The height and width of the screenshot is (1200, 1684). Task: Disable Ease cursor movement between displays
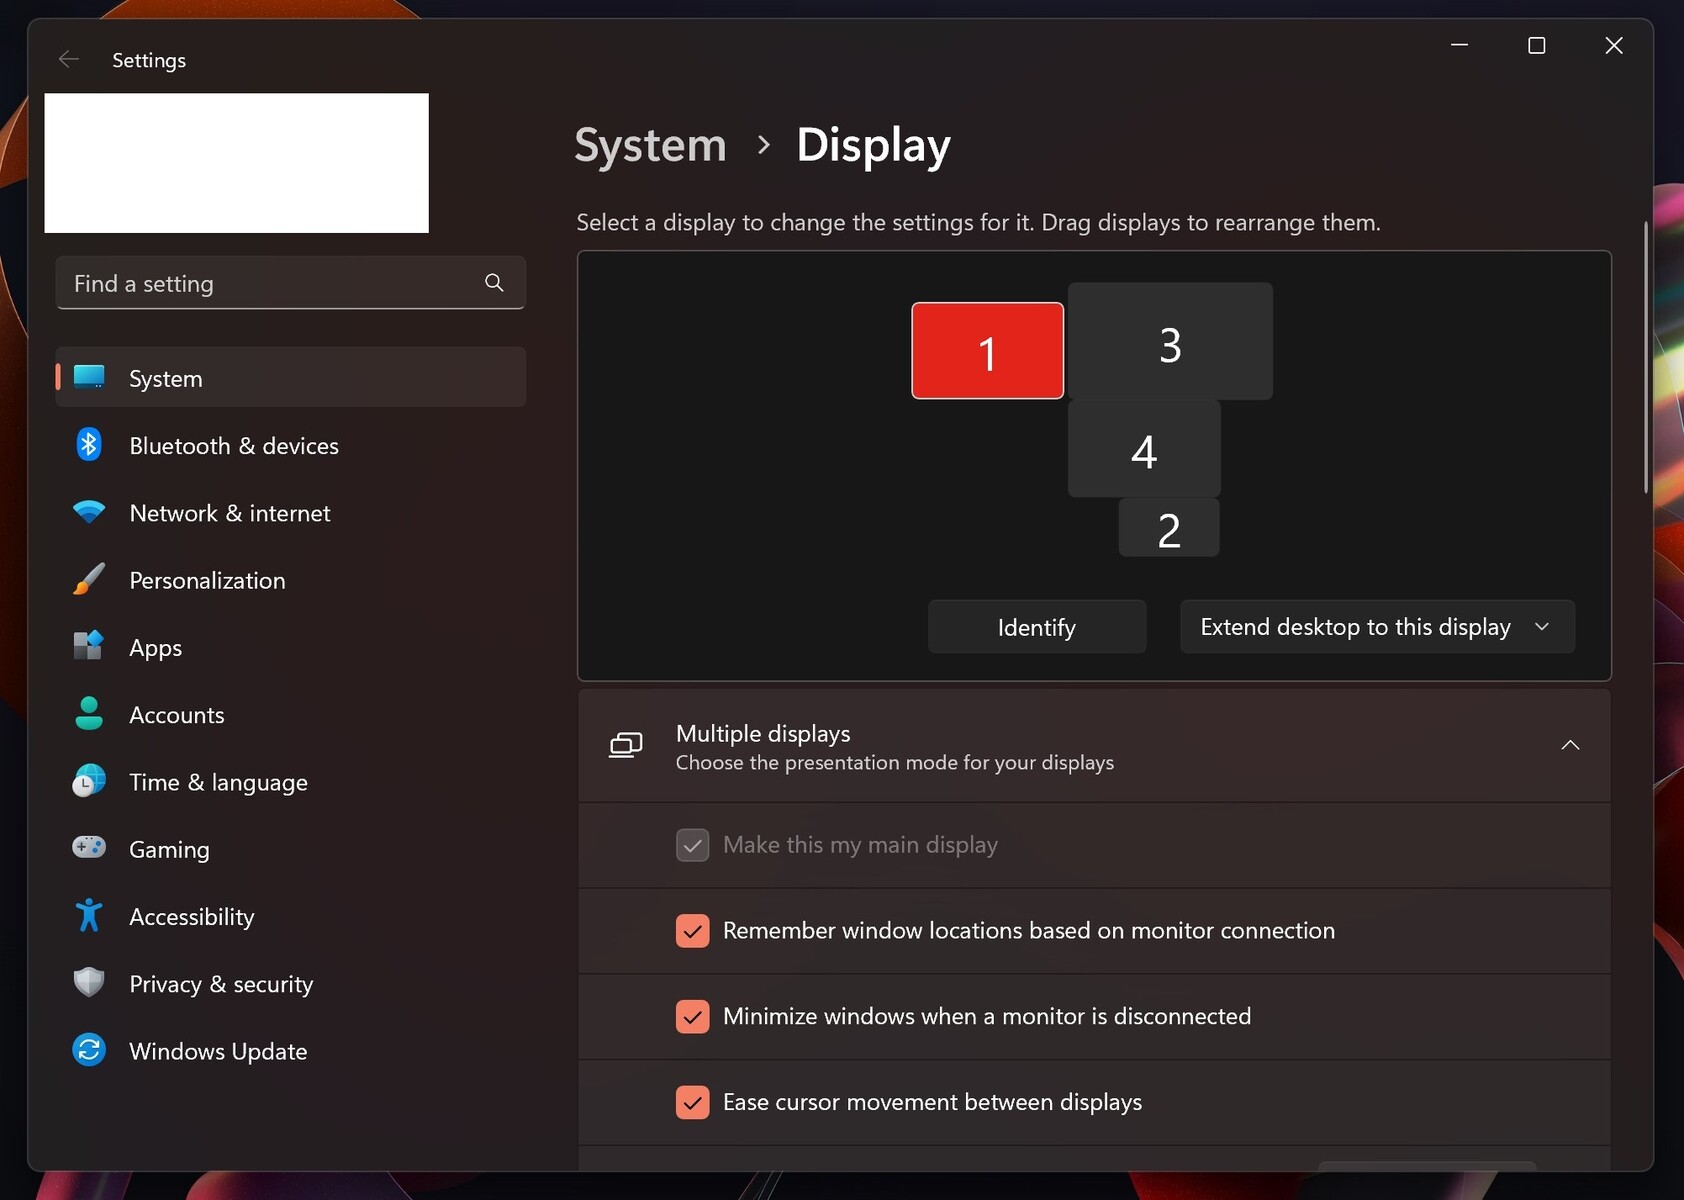coord(692,1102)
